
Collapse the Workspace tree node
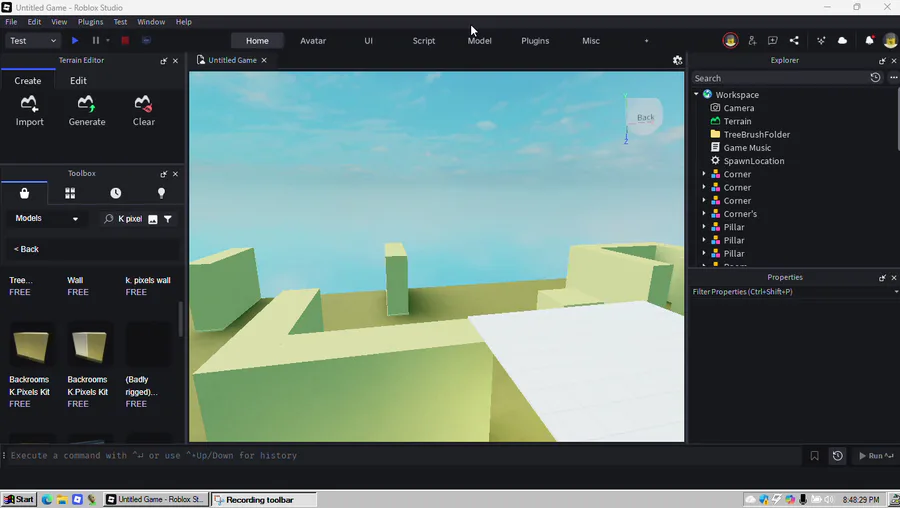[x=696, y=94]
